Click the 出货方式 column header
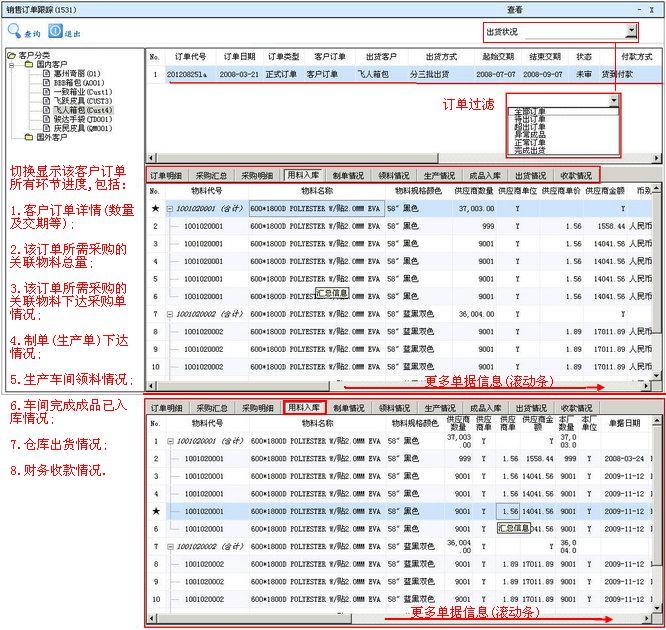The height and width of the screenshot is (630, 666). point(441,57)
